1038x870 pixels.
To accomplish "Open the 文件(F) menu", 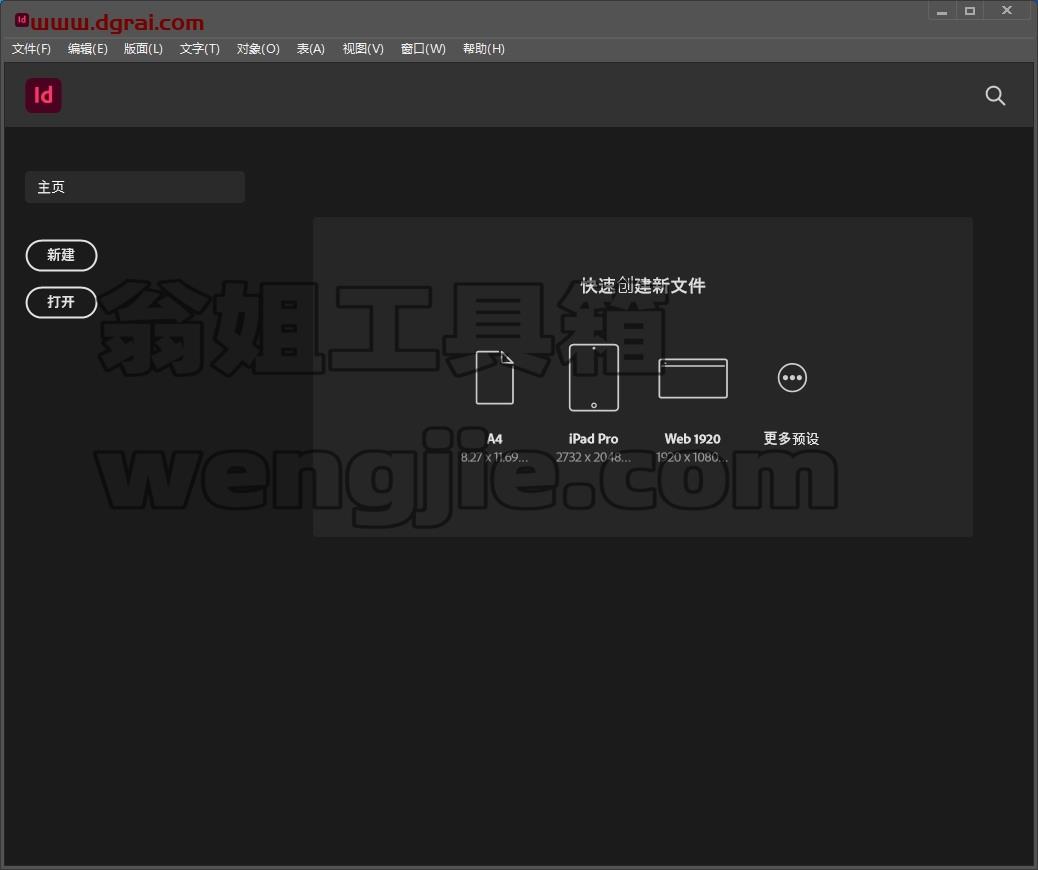I will tap(31, 49).
